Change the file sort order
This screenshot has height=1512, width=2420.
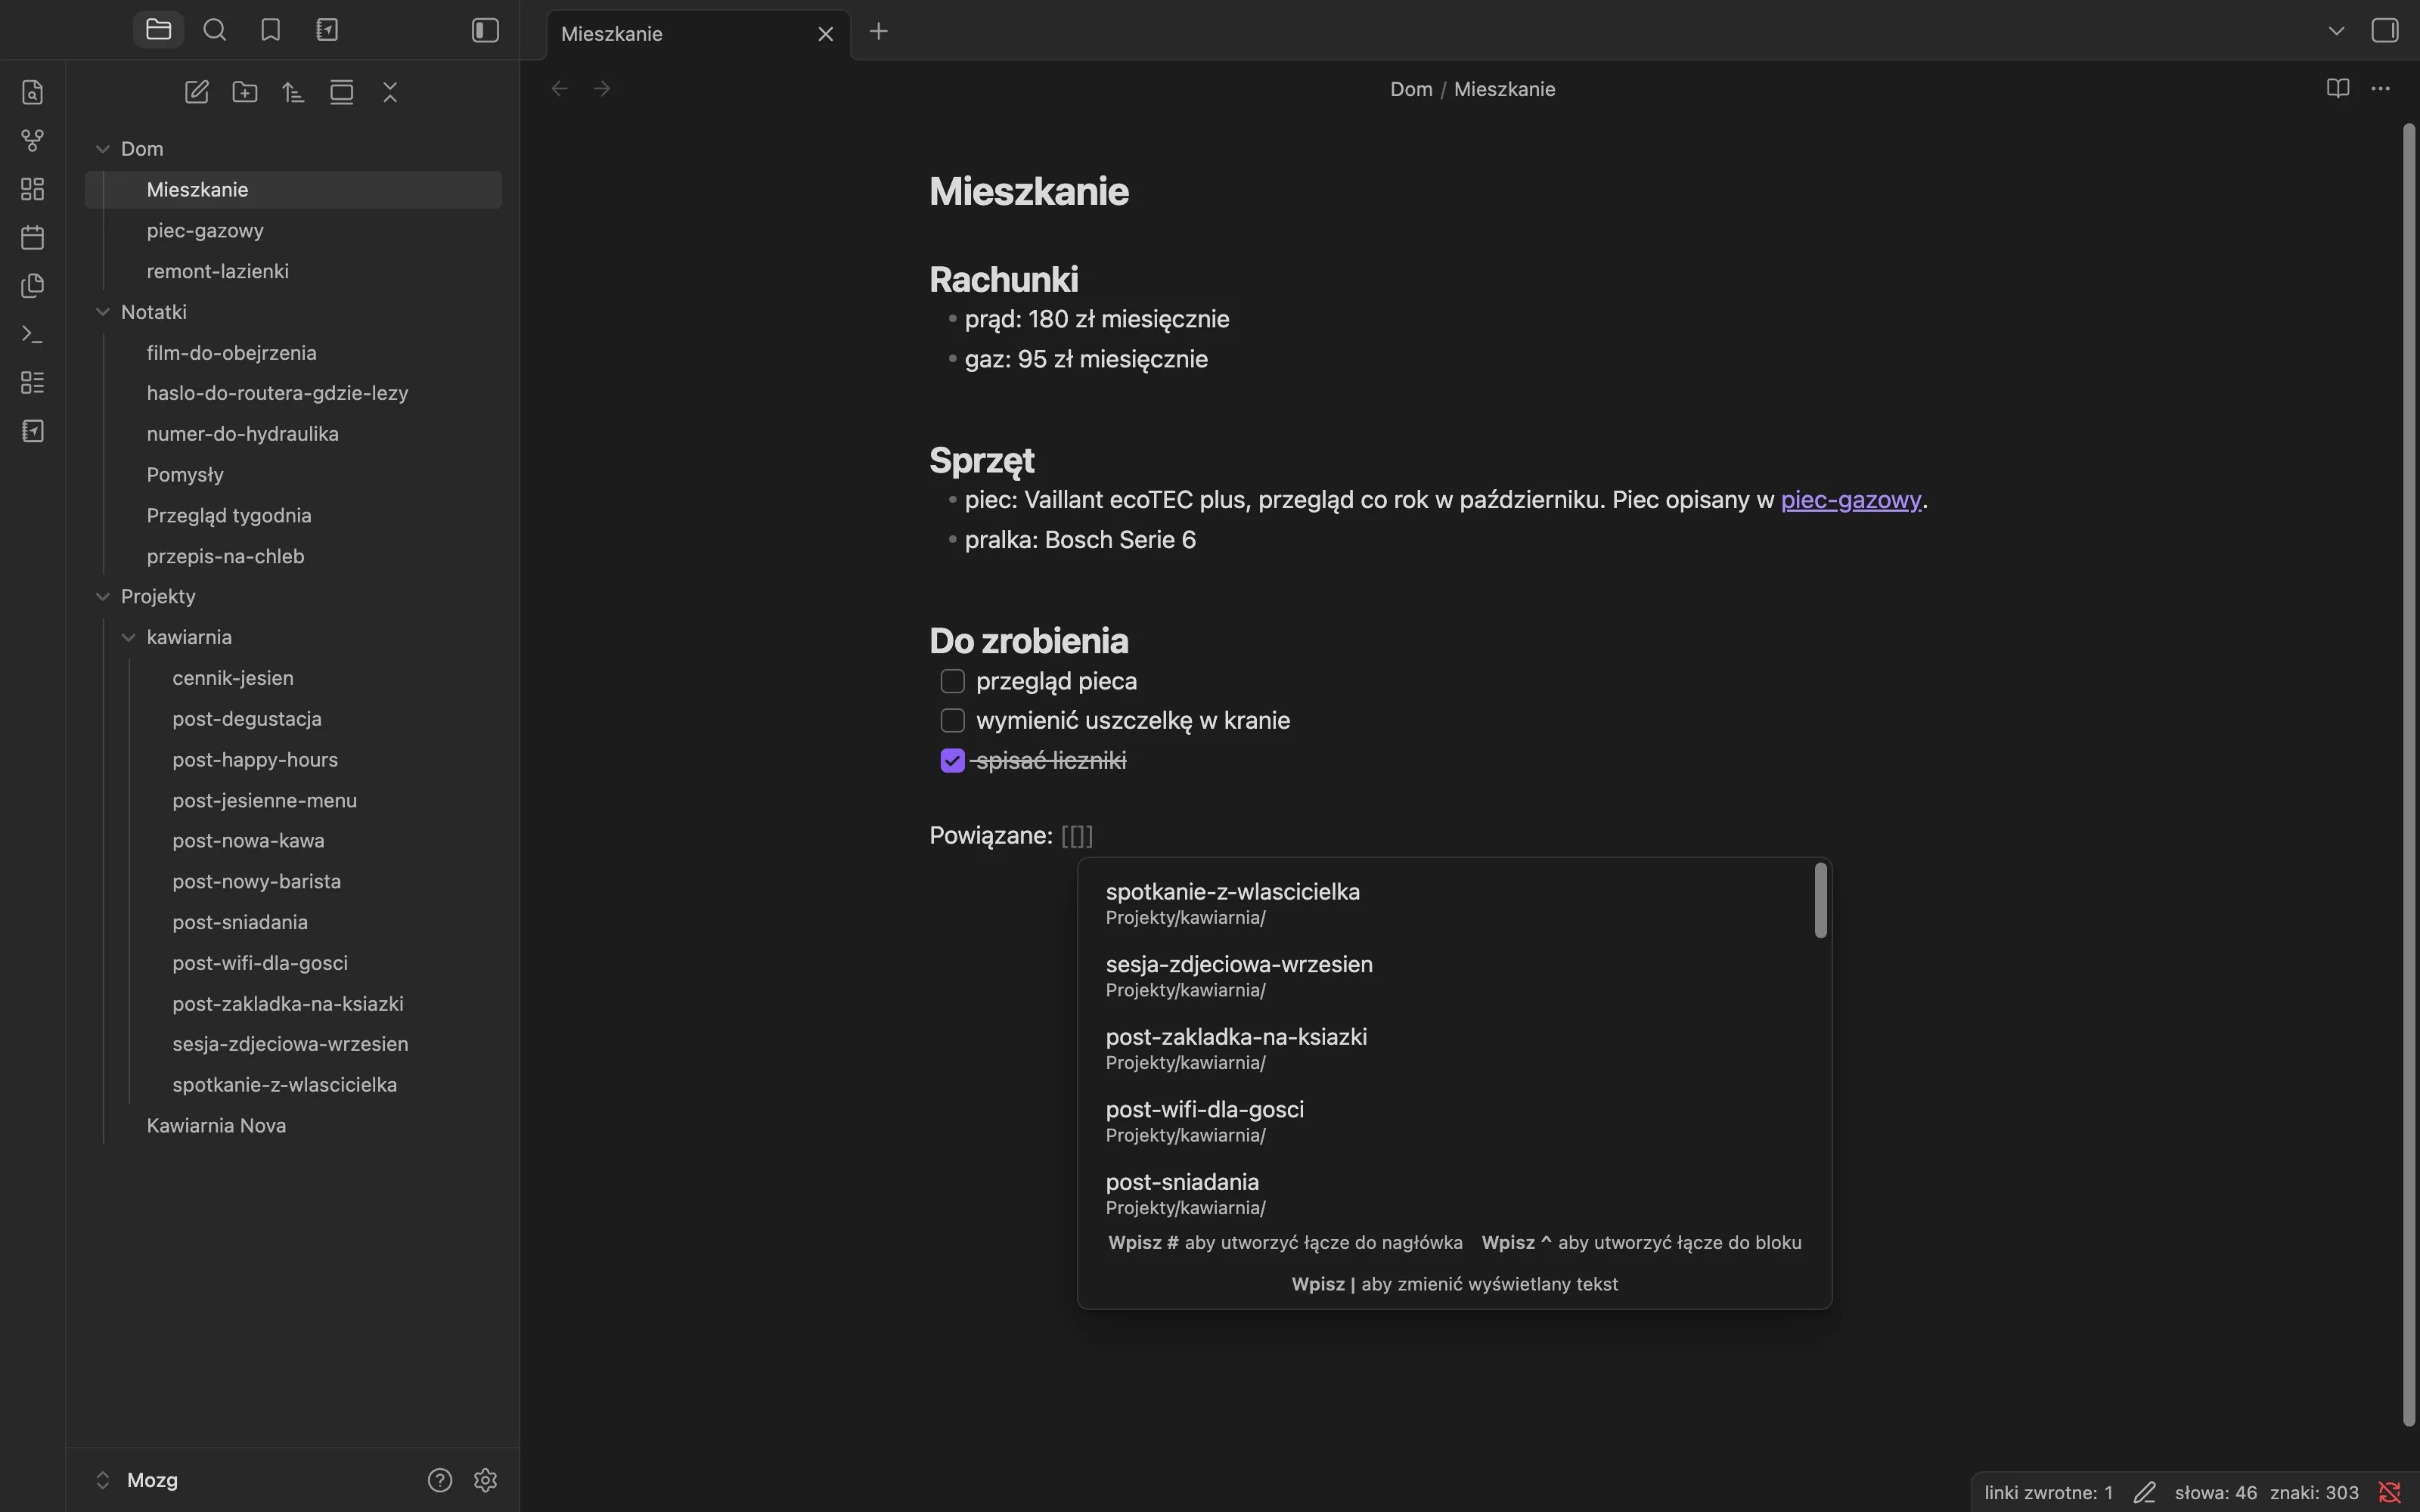pyautogui.click(x=293, y=92)
